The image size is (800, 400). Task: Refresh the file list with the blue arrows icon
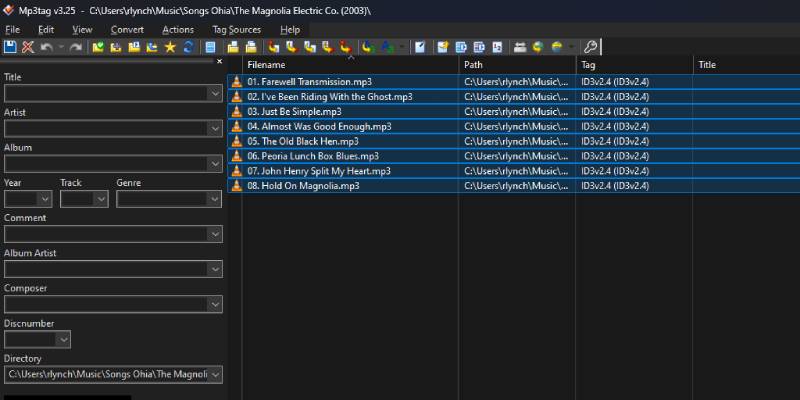click(188, 47)
